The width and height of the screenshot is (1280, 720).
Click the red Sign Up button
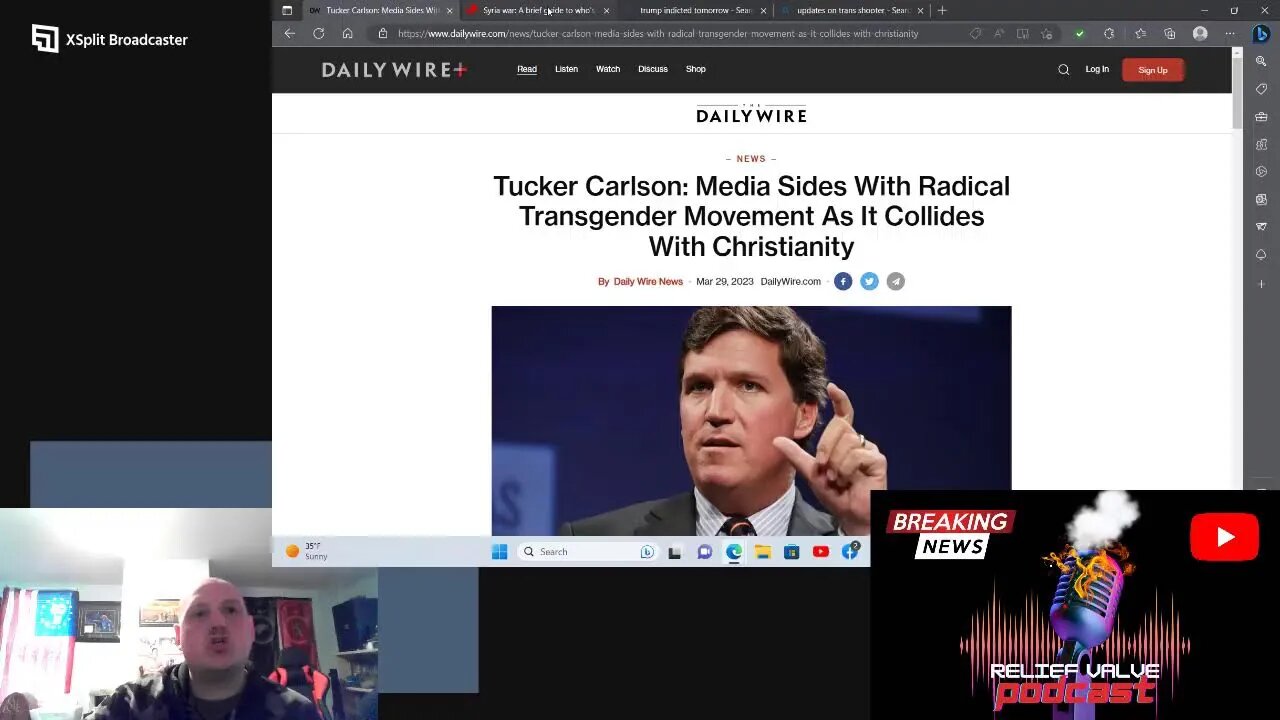click(x=1153, y=70)
